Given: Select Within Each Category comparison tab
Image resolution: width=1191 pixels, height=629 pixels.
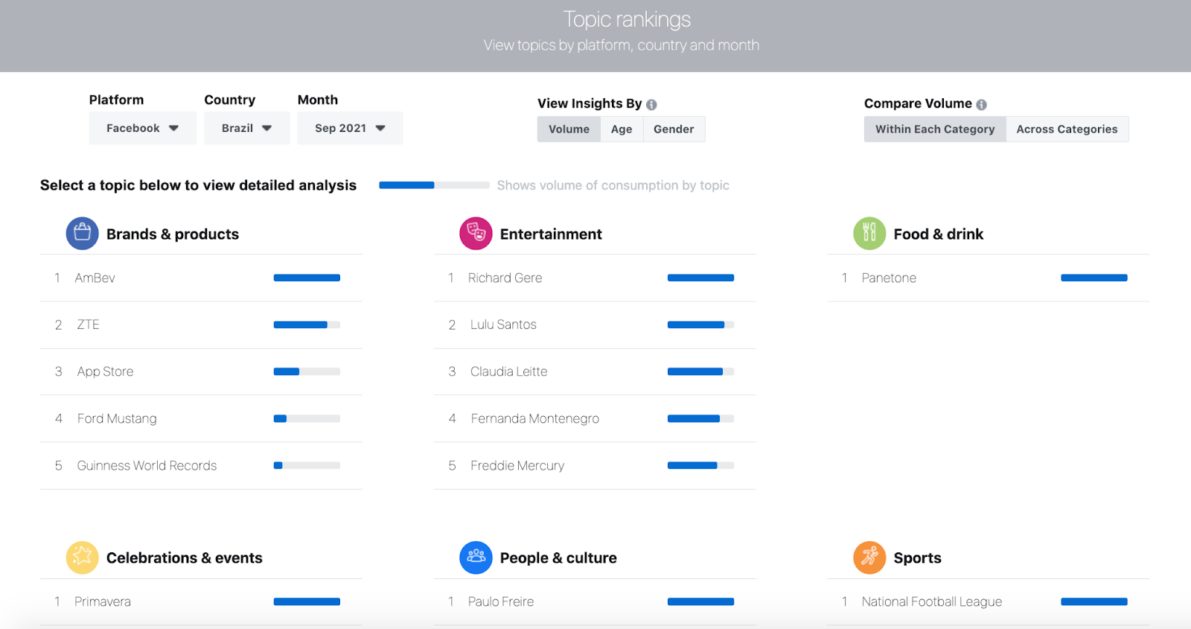Looking at the screenshot, I should tap(934, 129).
